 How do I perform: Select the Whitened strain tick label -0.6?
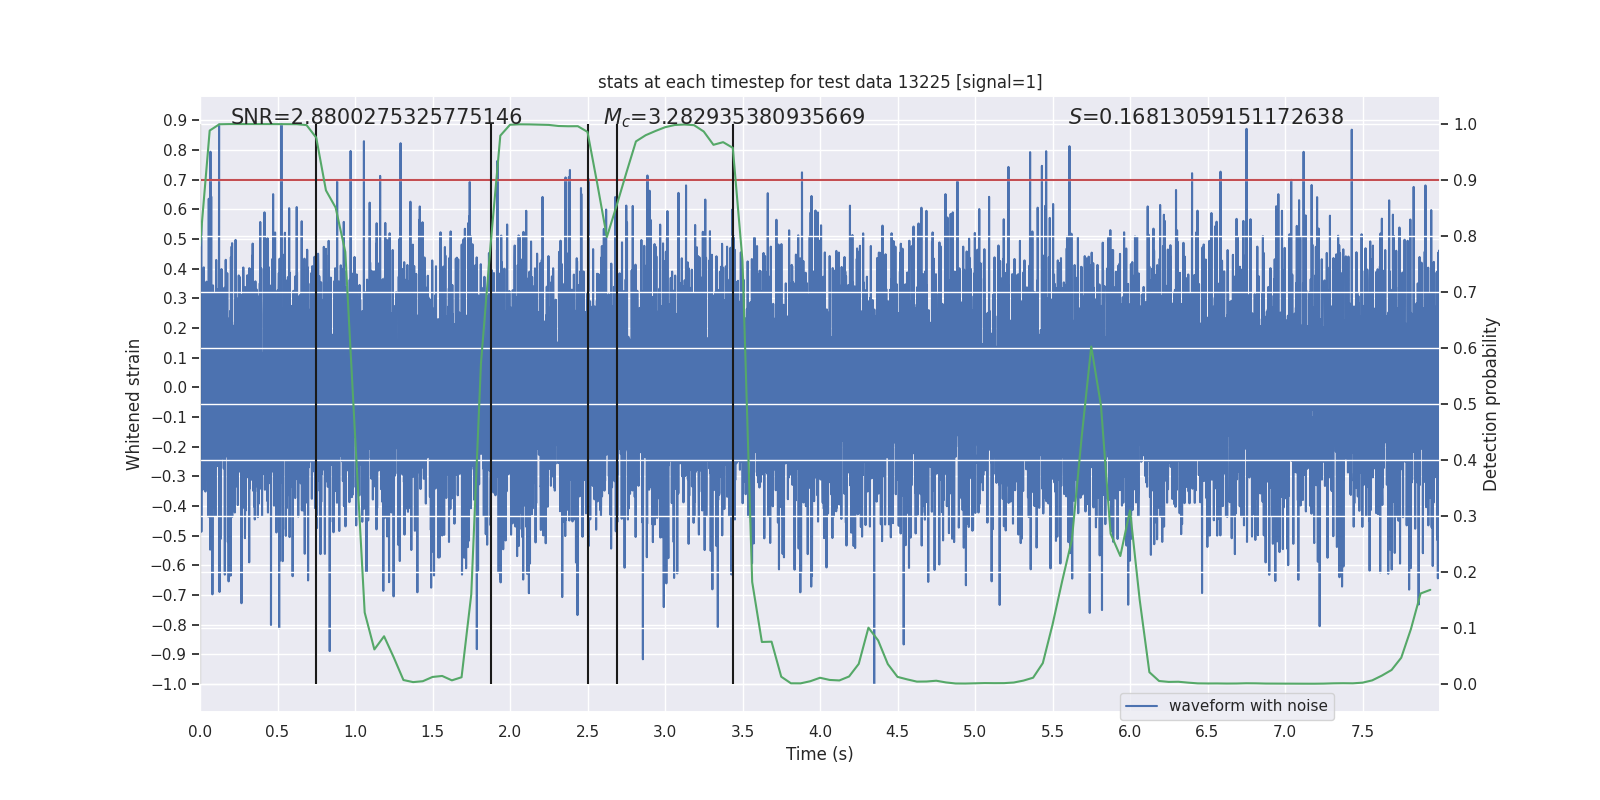(x=169, y=566)
